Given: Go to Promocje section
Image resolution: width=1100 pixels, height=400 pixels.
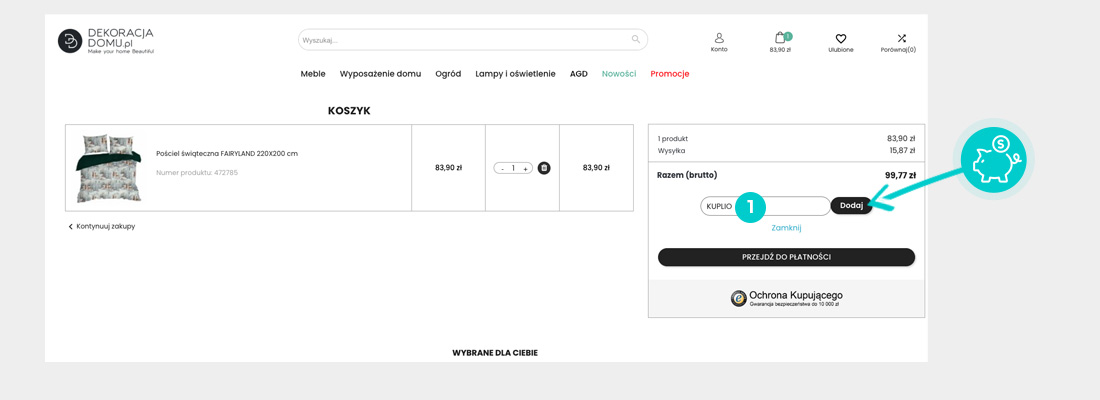Looking at the screenshot, I should [669, 74].
